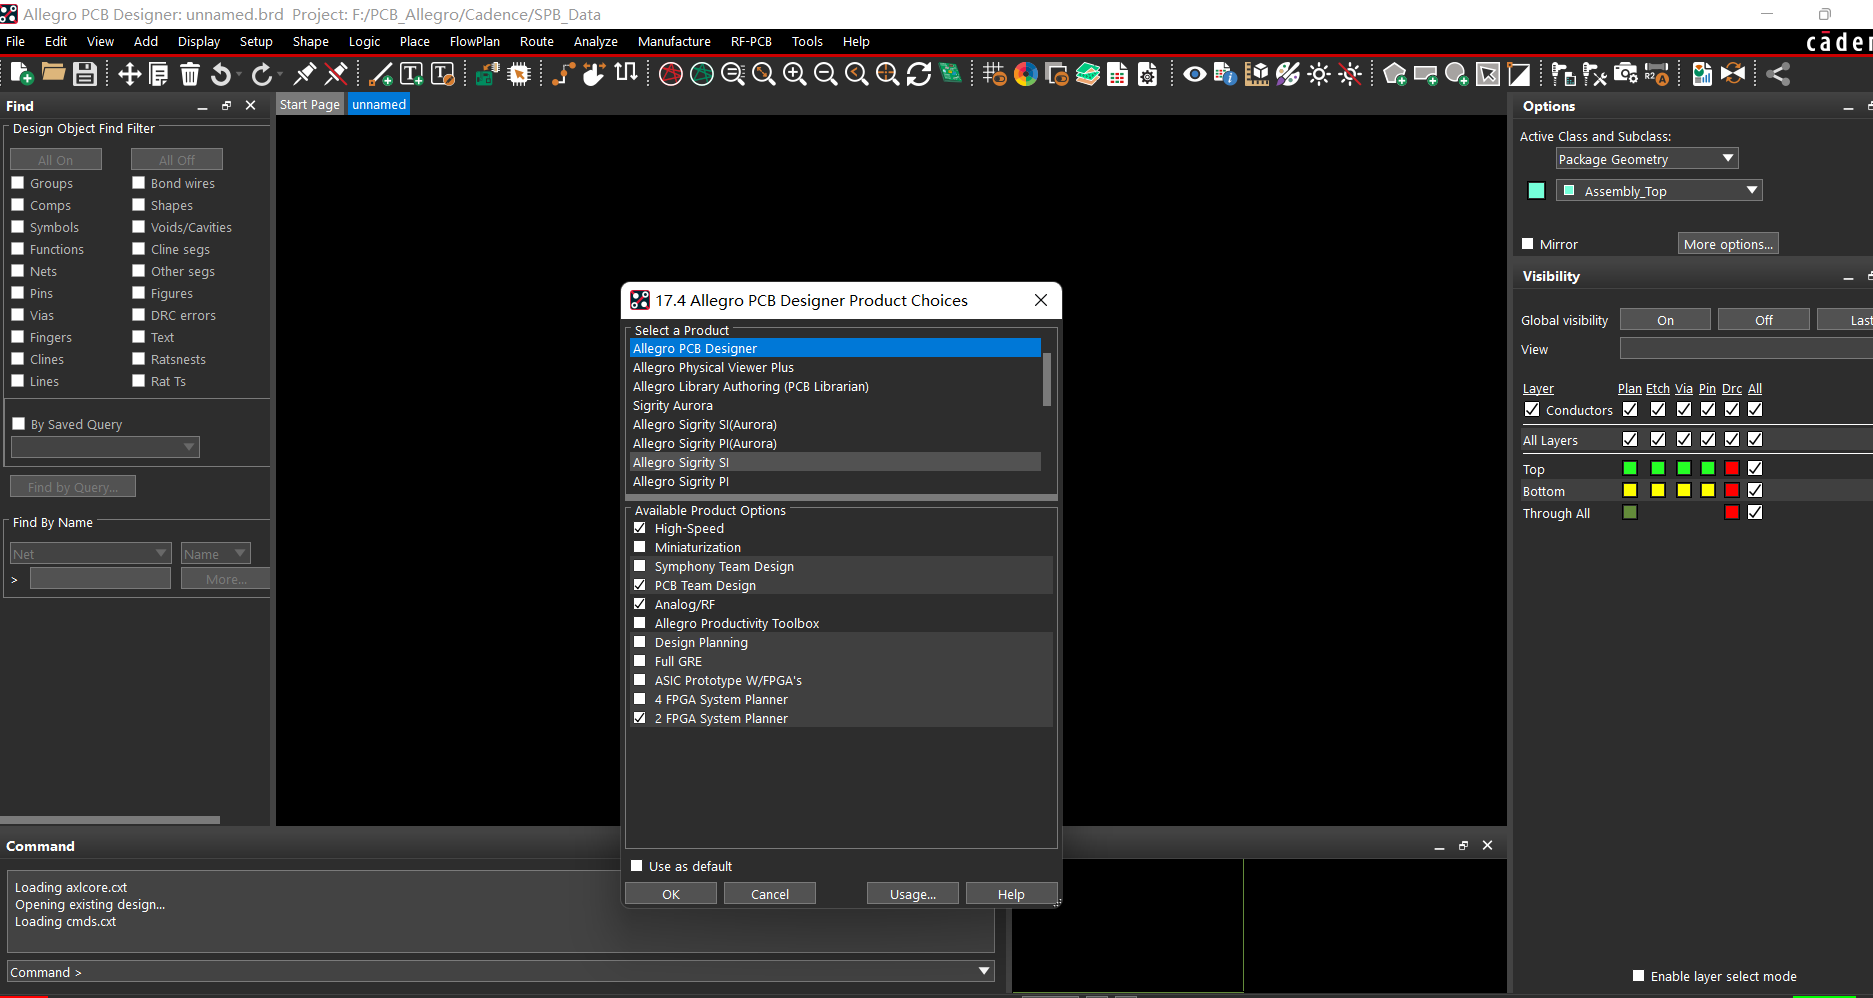The image size is (1873, 998).
Task: Expand the Command line history dropdown
Action: click(984, 971)
